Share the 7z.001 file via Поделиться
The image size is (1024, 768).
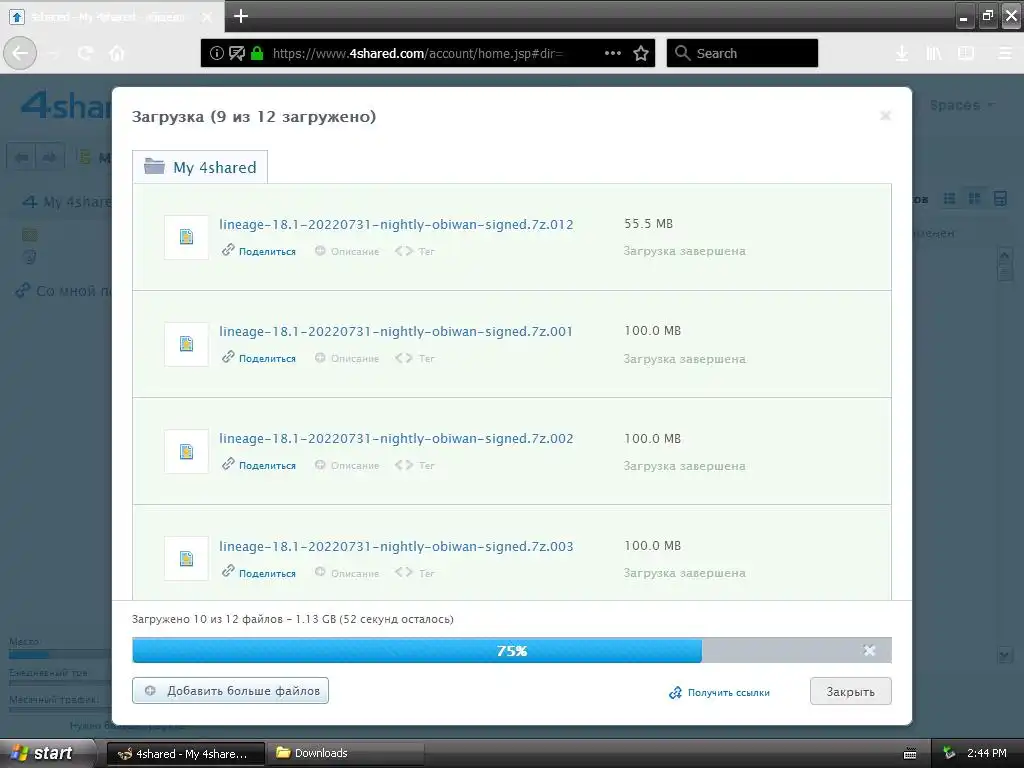[x=259, y=358]
